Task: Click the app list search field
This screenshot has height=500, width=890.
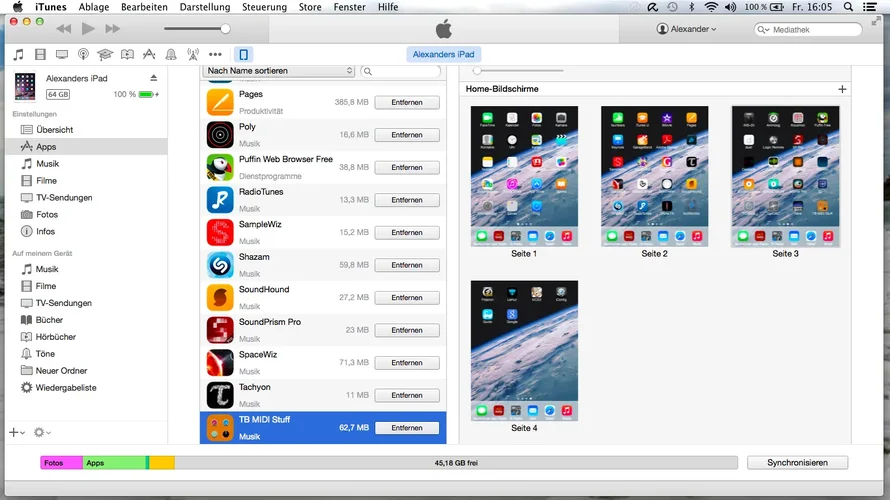Action: coord(401,71)
